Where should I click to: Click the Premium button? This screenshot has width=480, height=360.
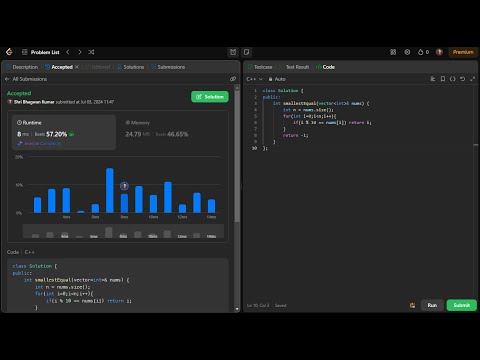tap(463, 52)
